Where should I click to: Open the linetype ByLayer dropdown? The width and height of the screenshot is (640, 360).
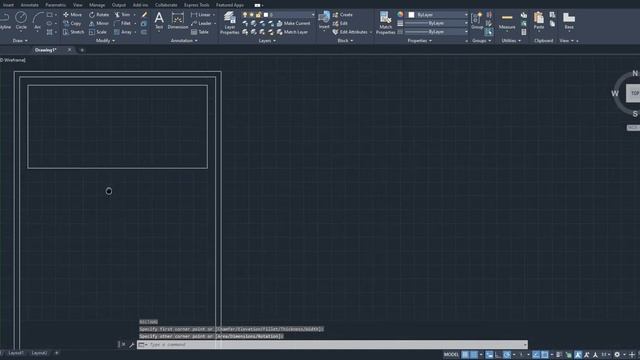(x=436, y=32)
